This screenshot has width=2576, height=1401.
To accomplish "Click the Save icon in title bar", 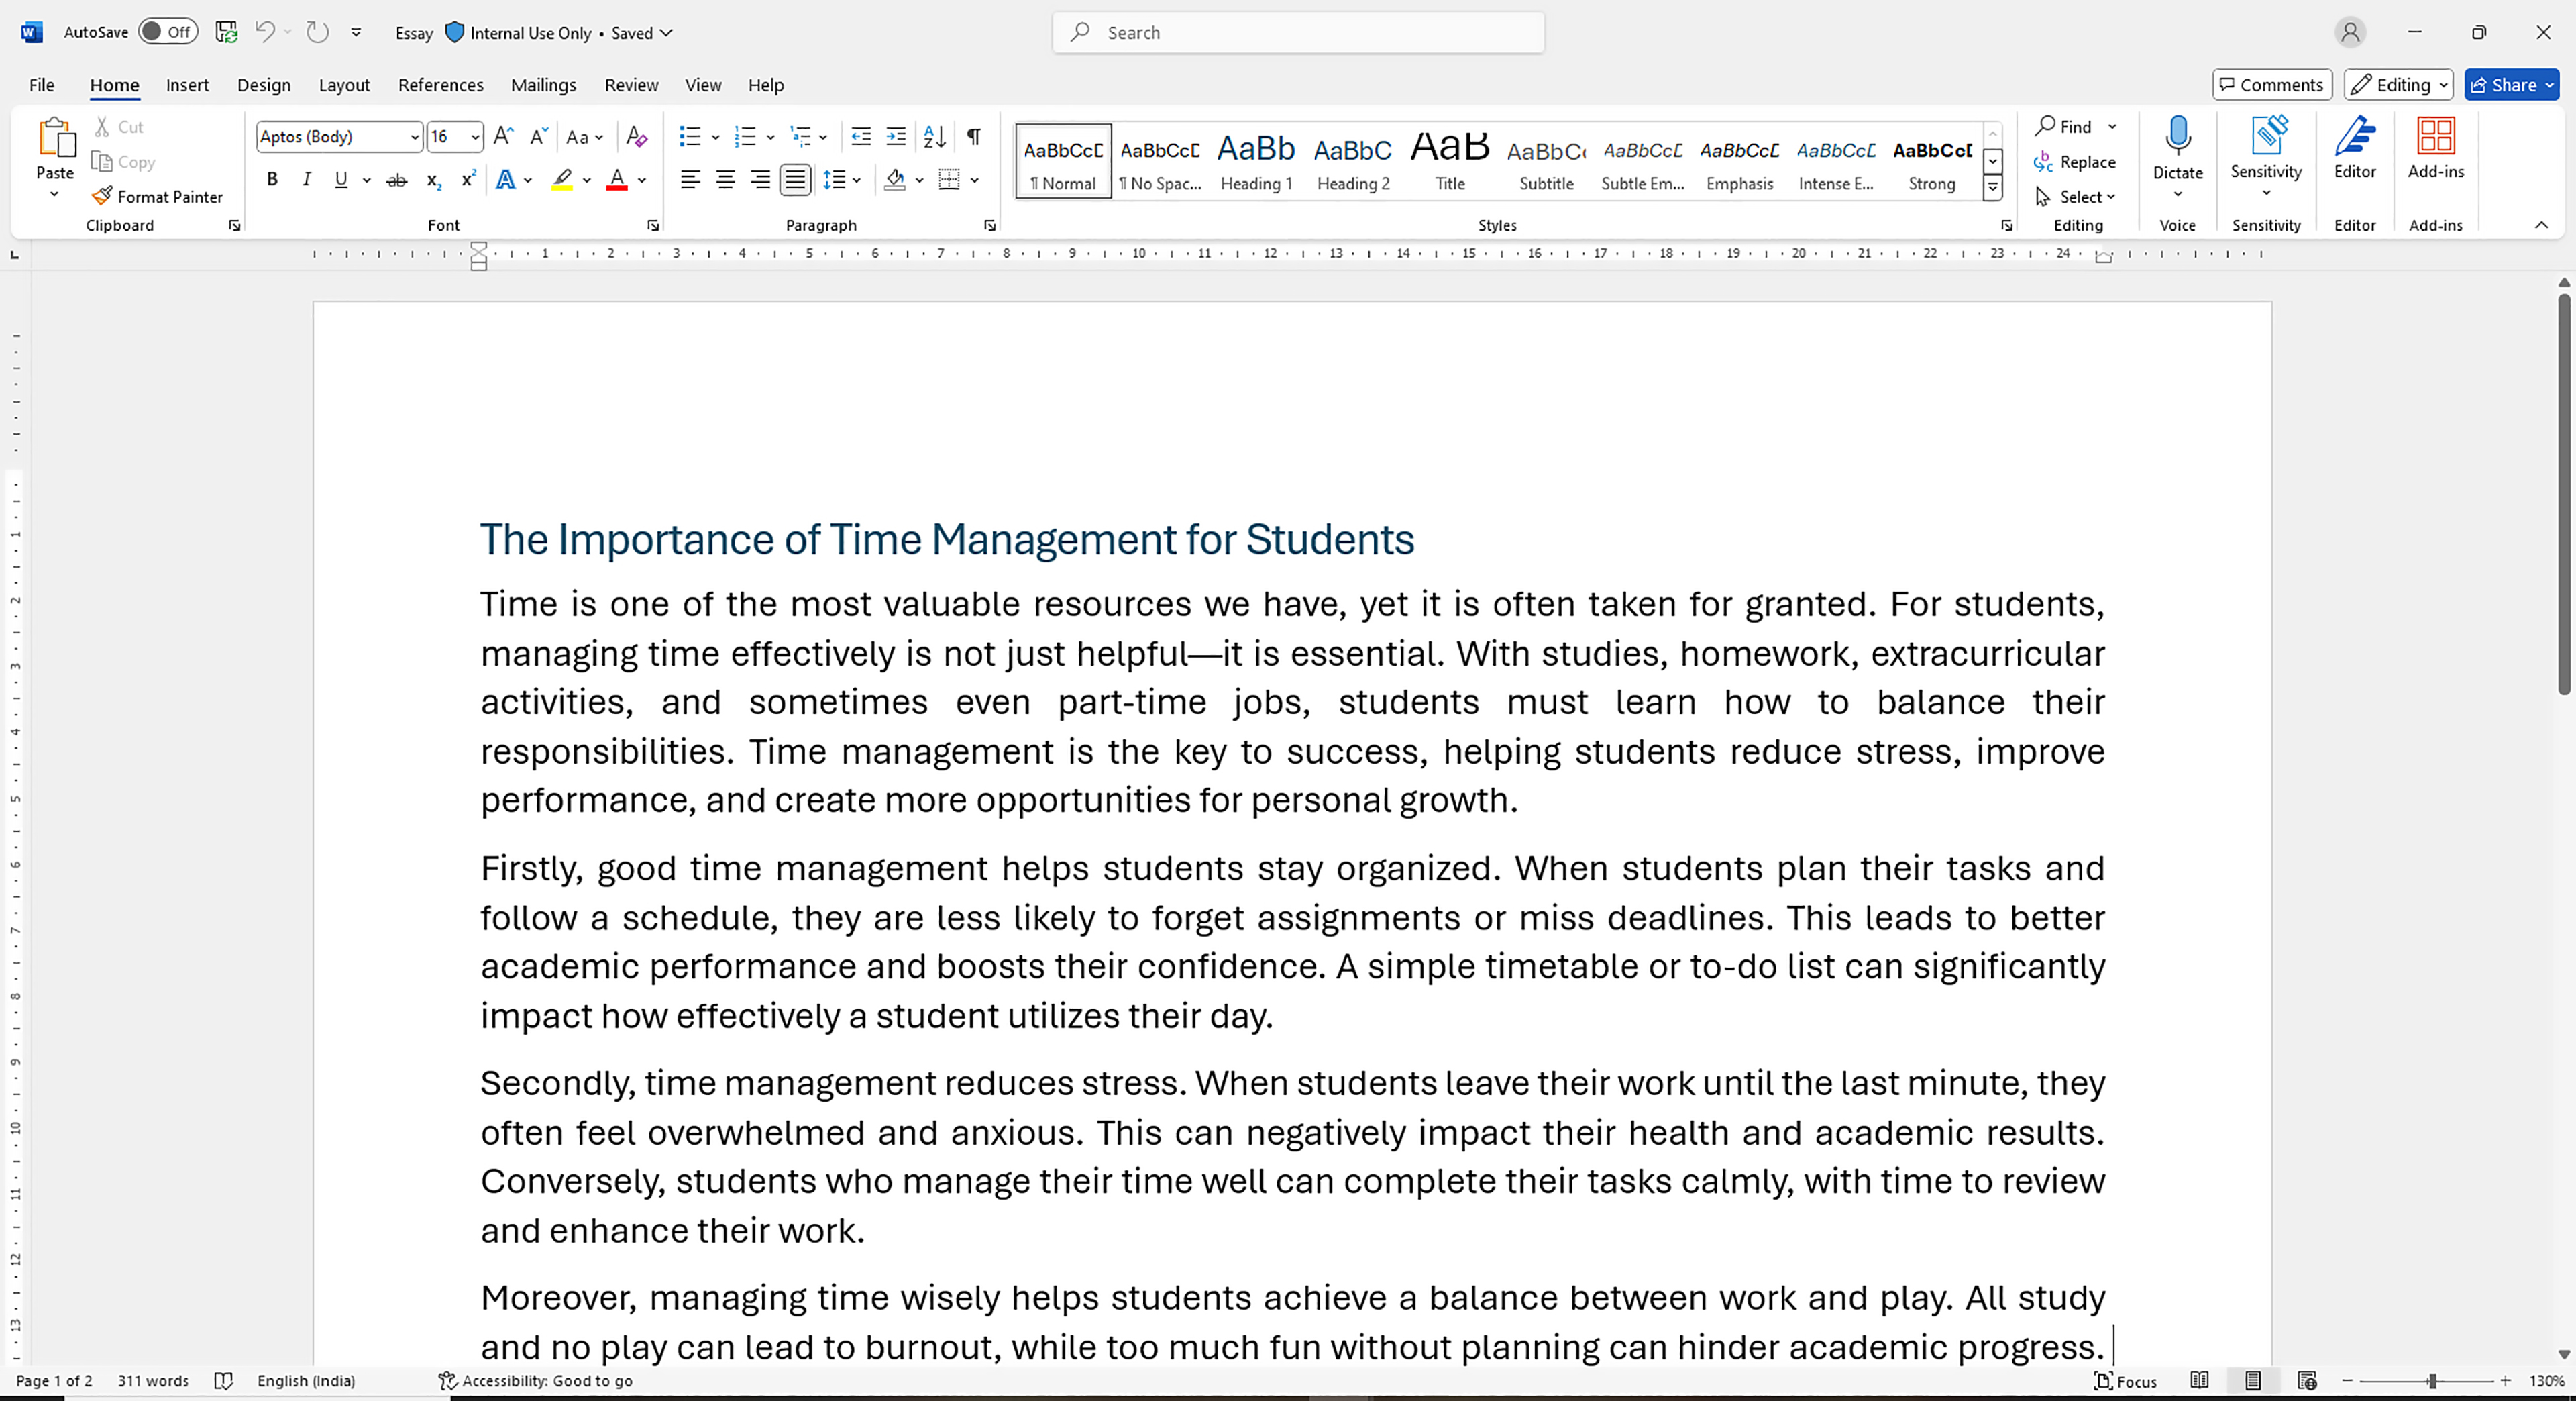I will pyautogui.click(x=227, y=32).
